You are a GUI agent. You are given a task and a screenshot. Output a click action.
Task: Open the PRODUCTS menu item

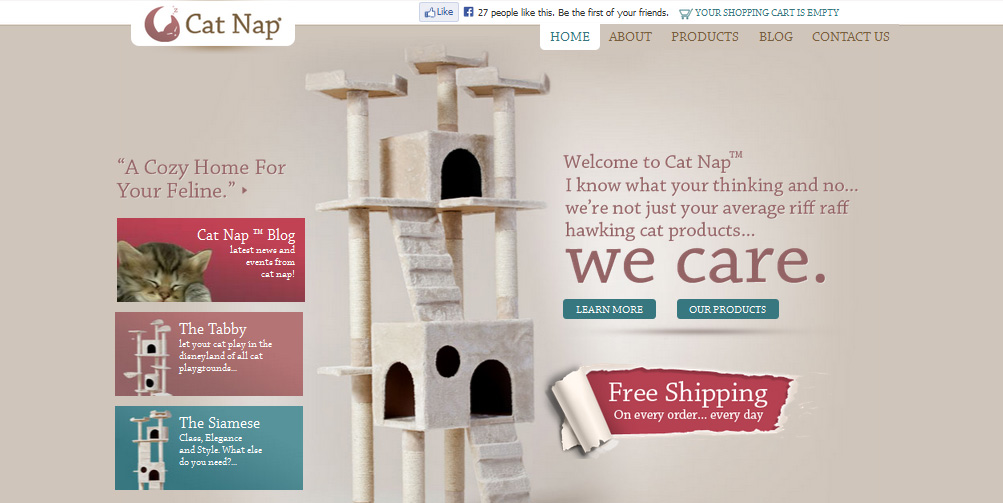pyautogui.click(x=705, y=37)
